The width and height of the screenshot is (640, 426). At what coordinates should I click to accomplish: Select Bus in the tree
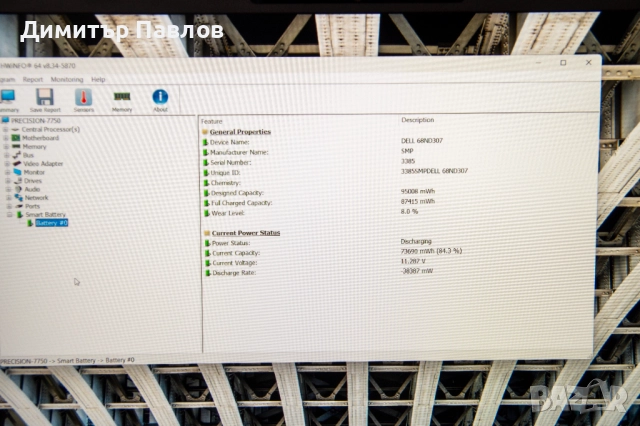28,155
